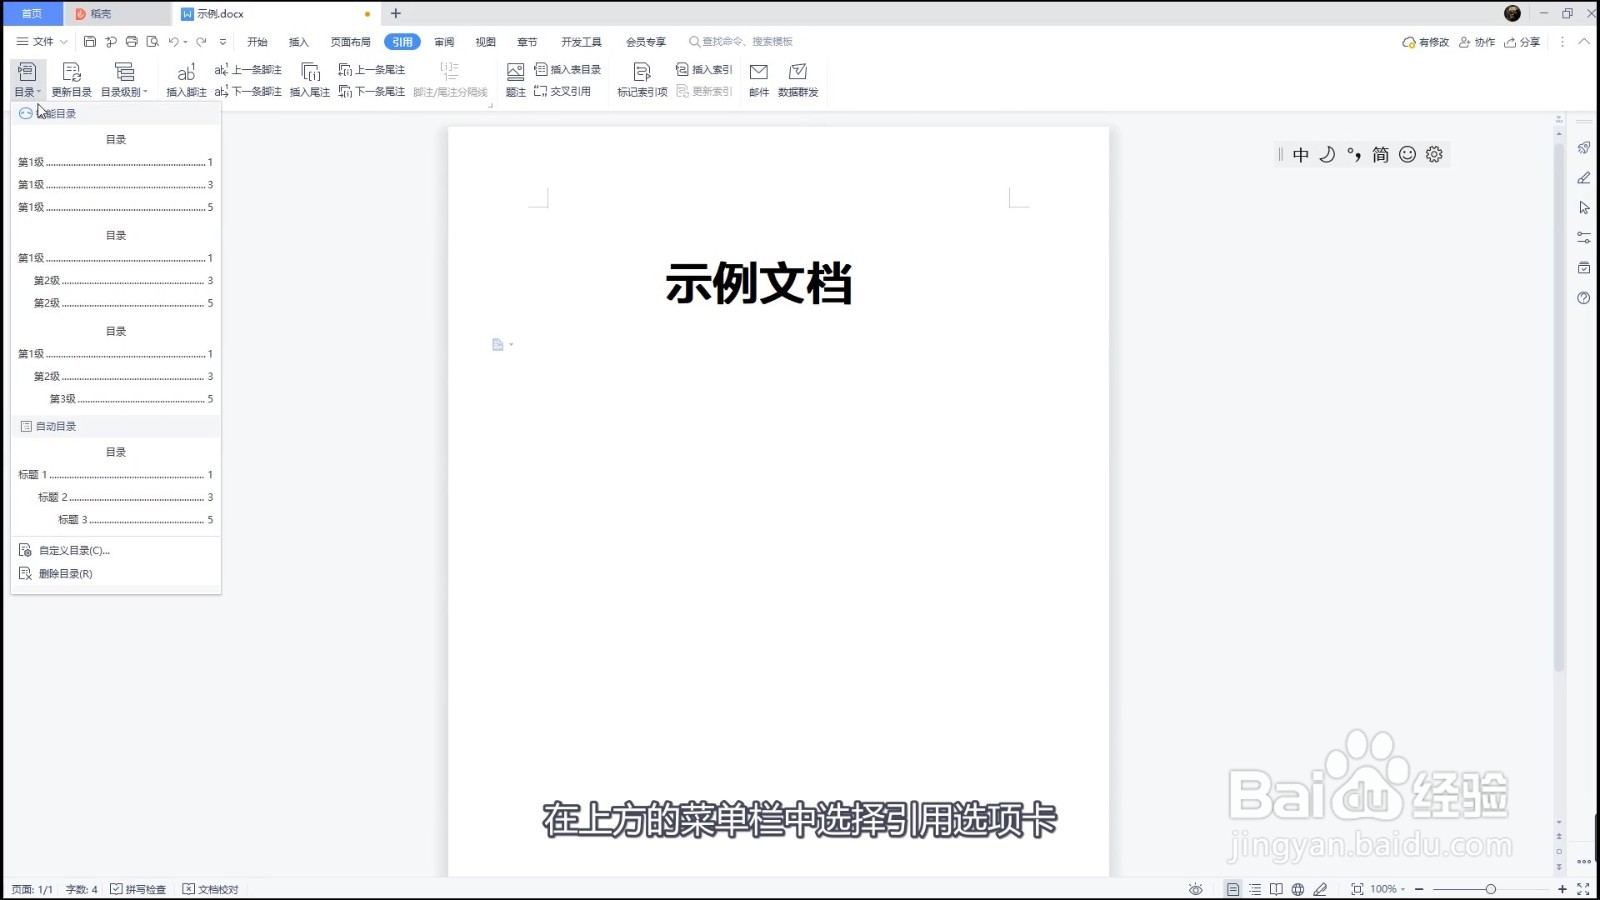Click Insert Endnote (插入尾注) icon
The image size is (1600, 900).
pos(310,80)
